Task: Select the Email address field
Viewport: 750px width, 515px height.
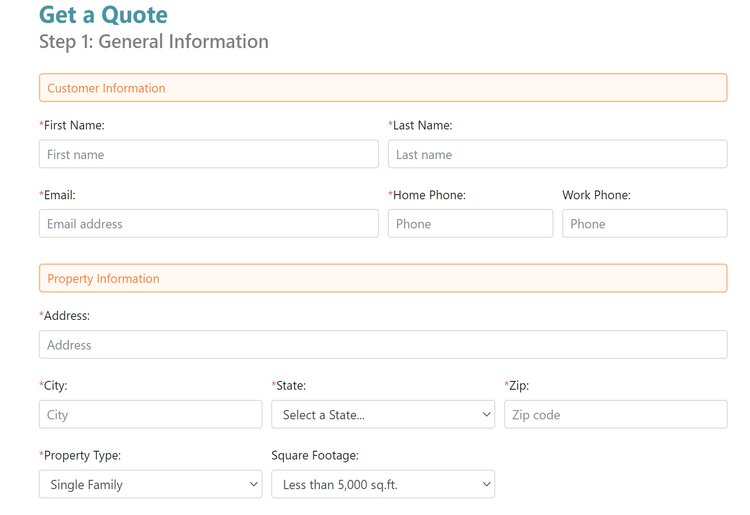Action: tap(208, 224)
